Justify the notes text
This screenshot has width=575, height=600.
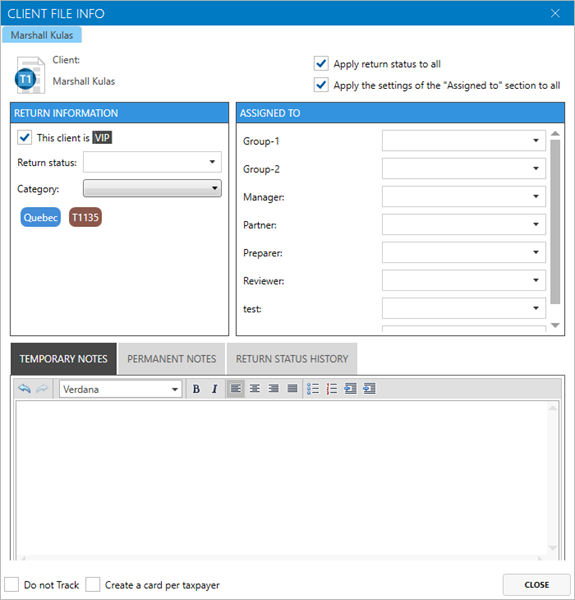[x=292, y=389]
